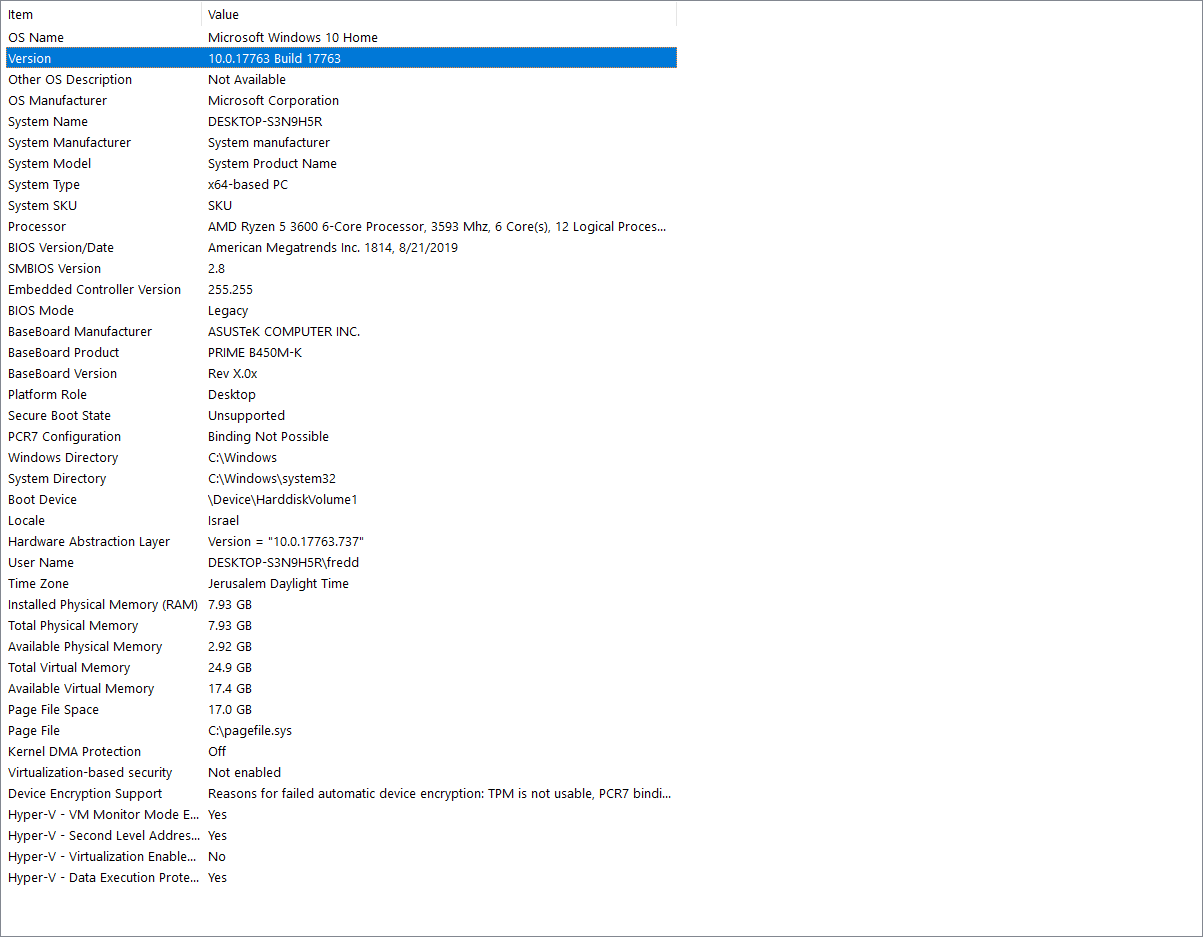Click the System Type item
Viewport: 1203px width, 937px height.
coord(44,185)
